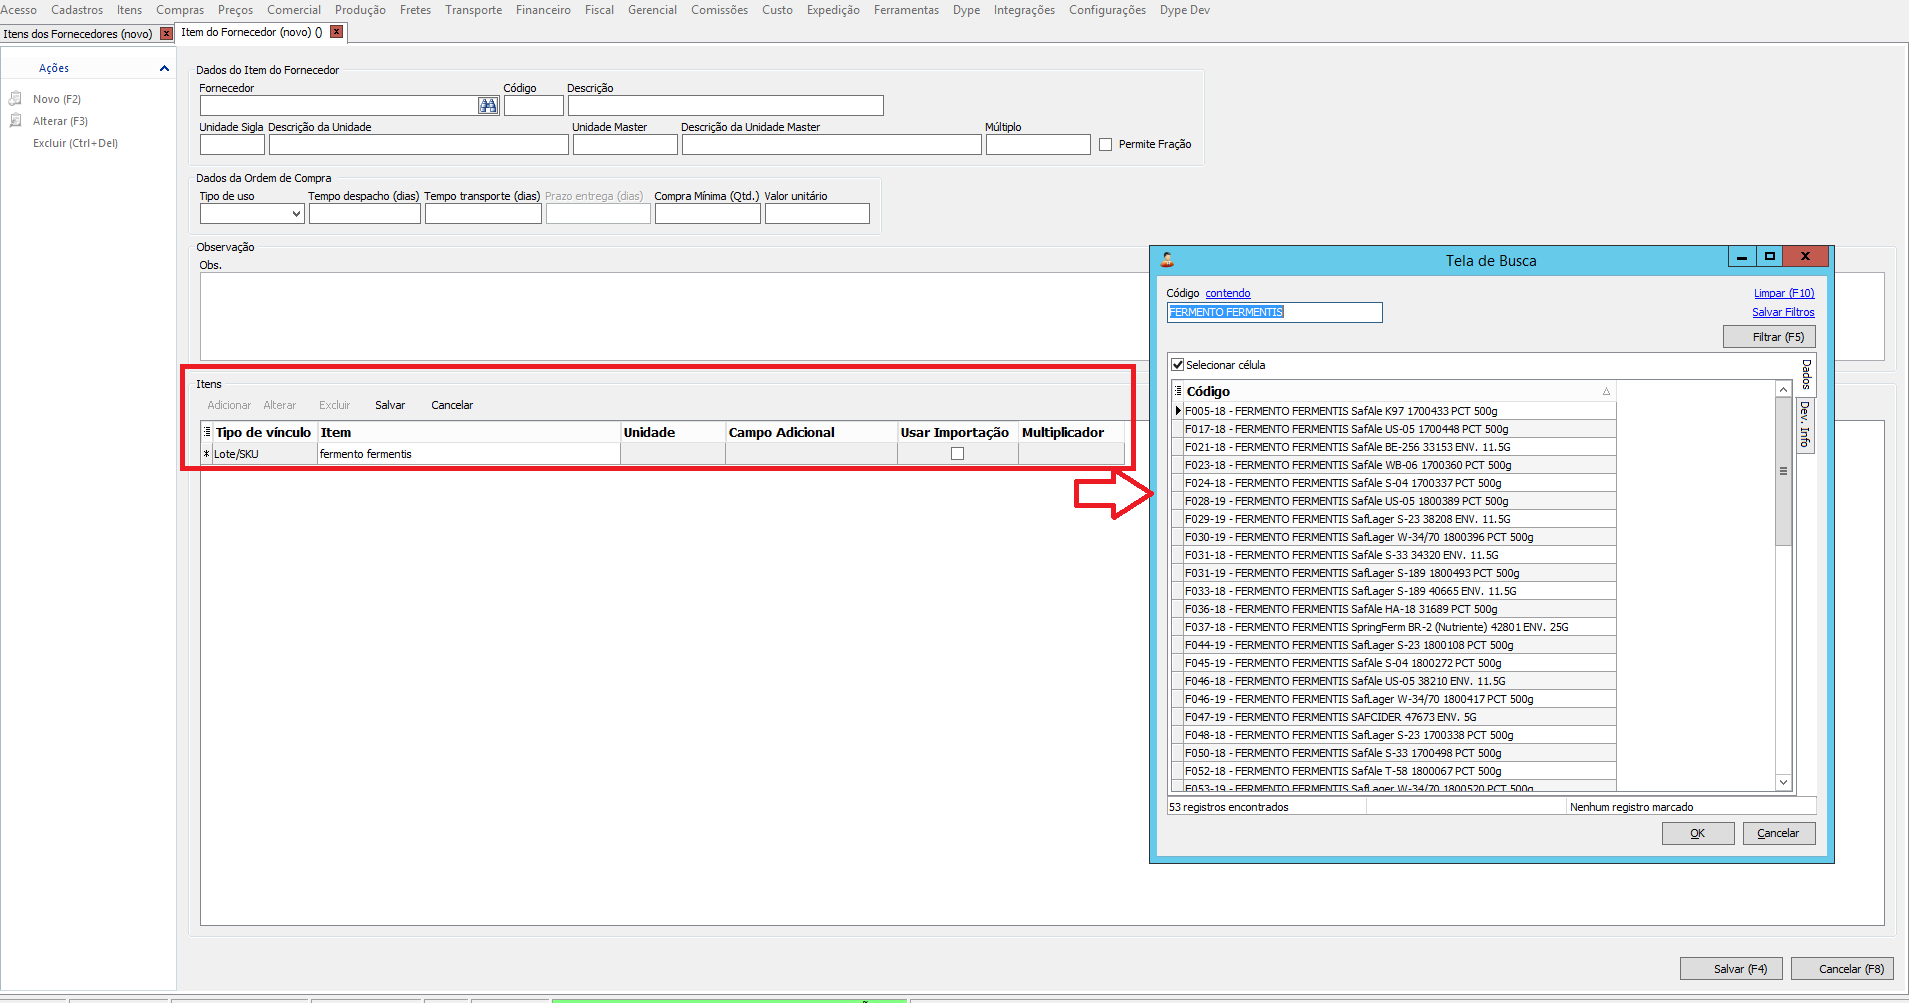Close the Itens dos Fornecedores (novo) tab
The width and height of the screenshot is (1909, 1003).
tap(167, 34)
